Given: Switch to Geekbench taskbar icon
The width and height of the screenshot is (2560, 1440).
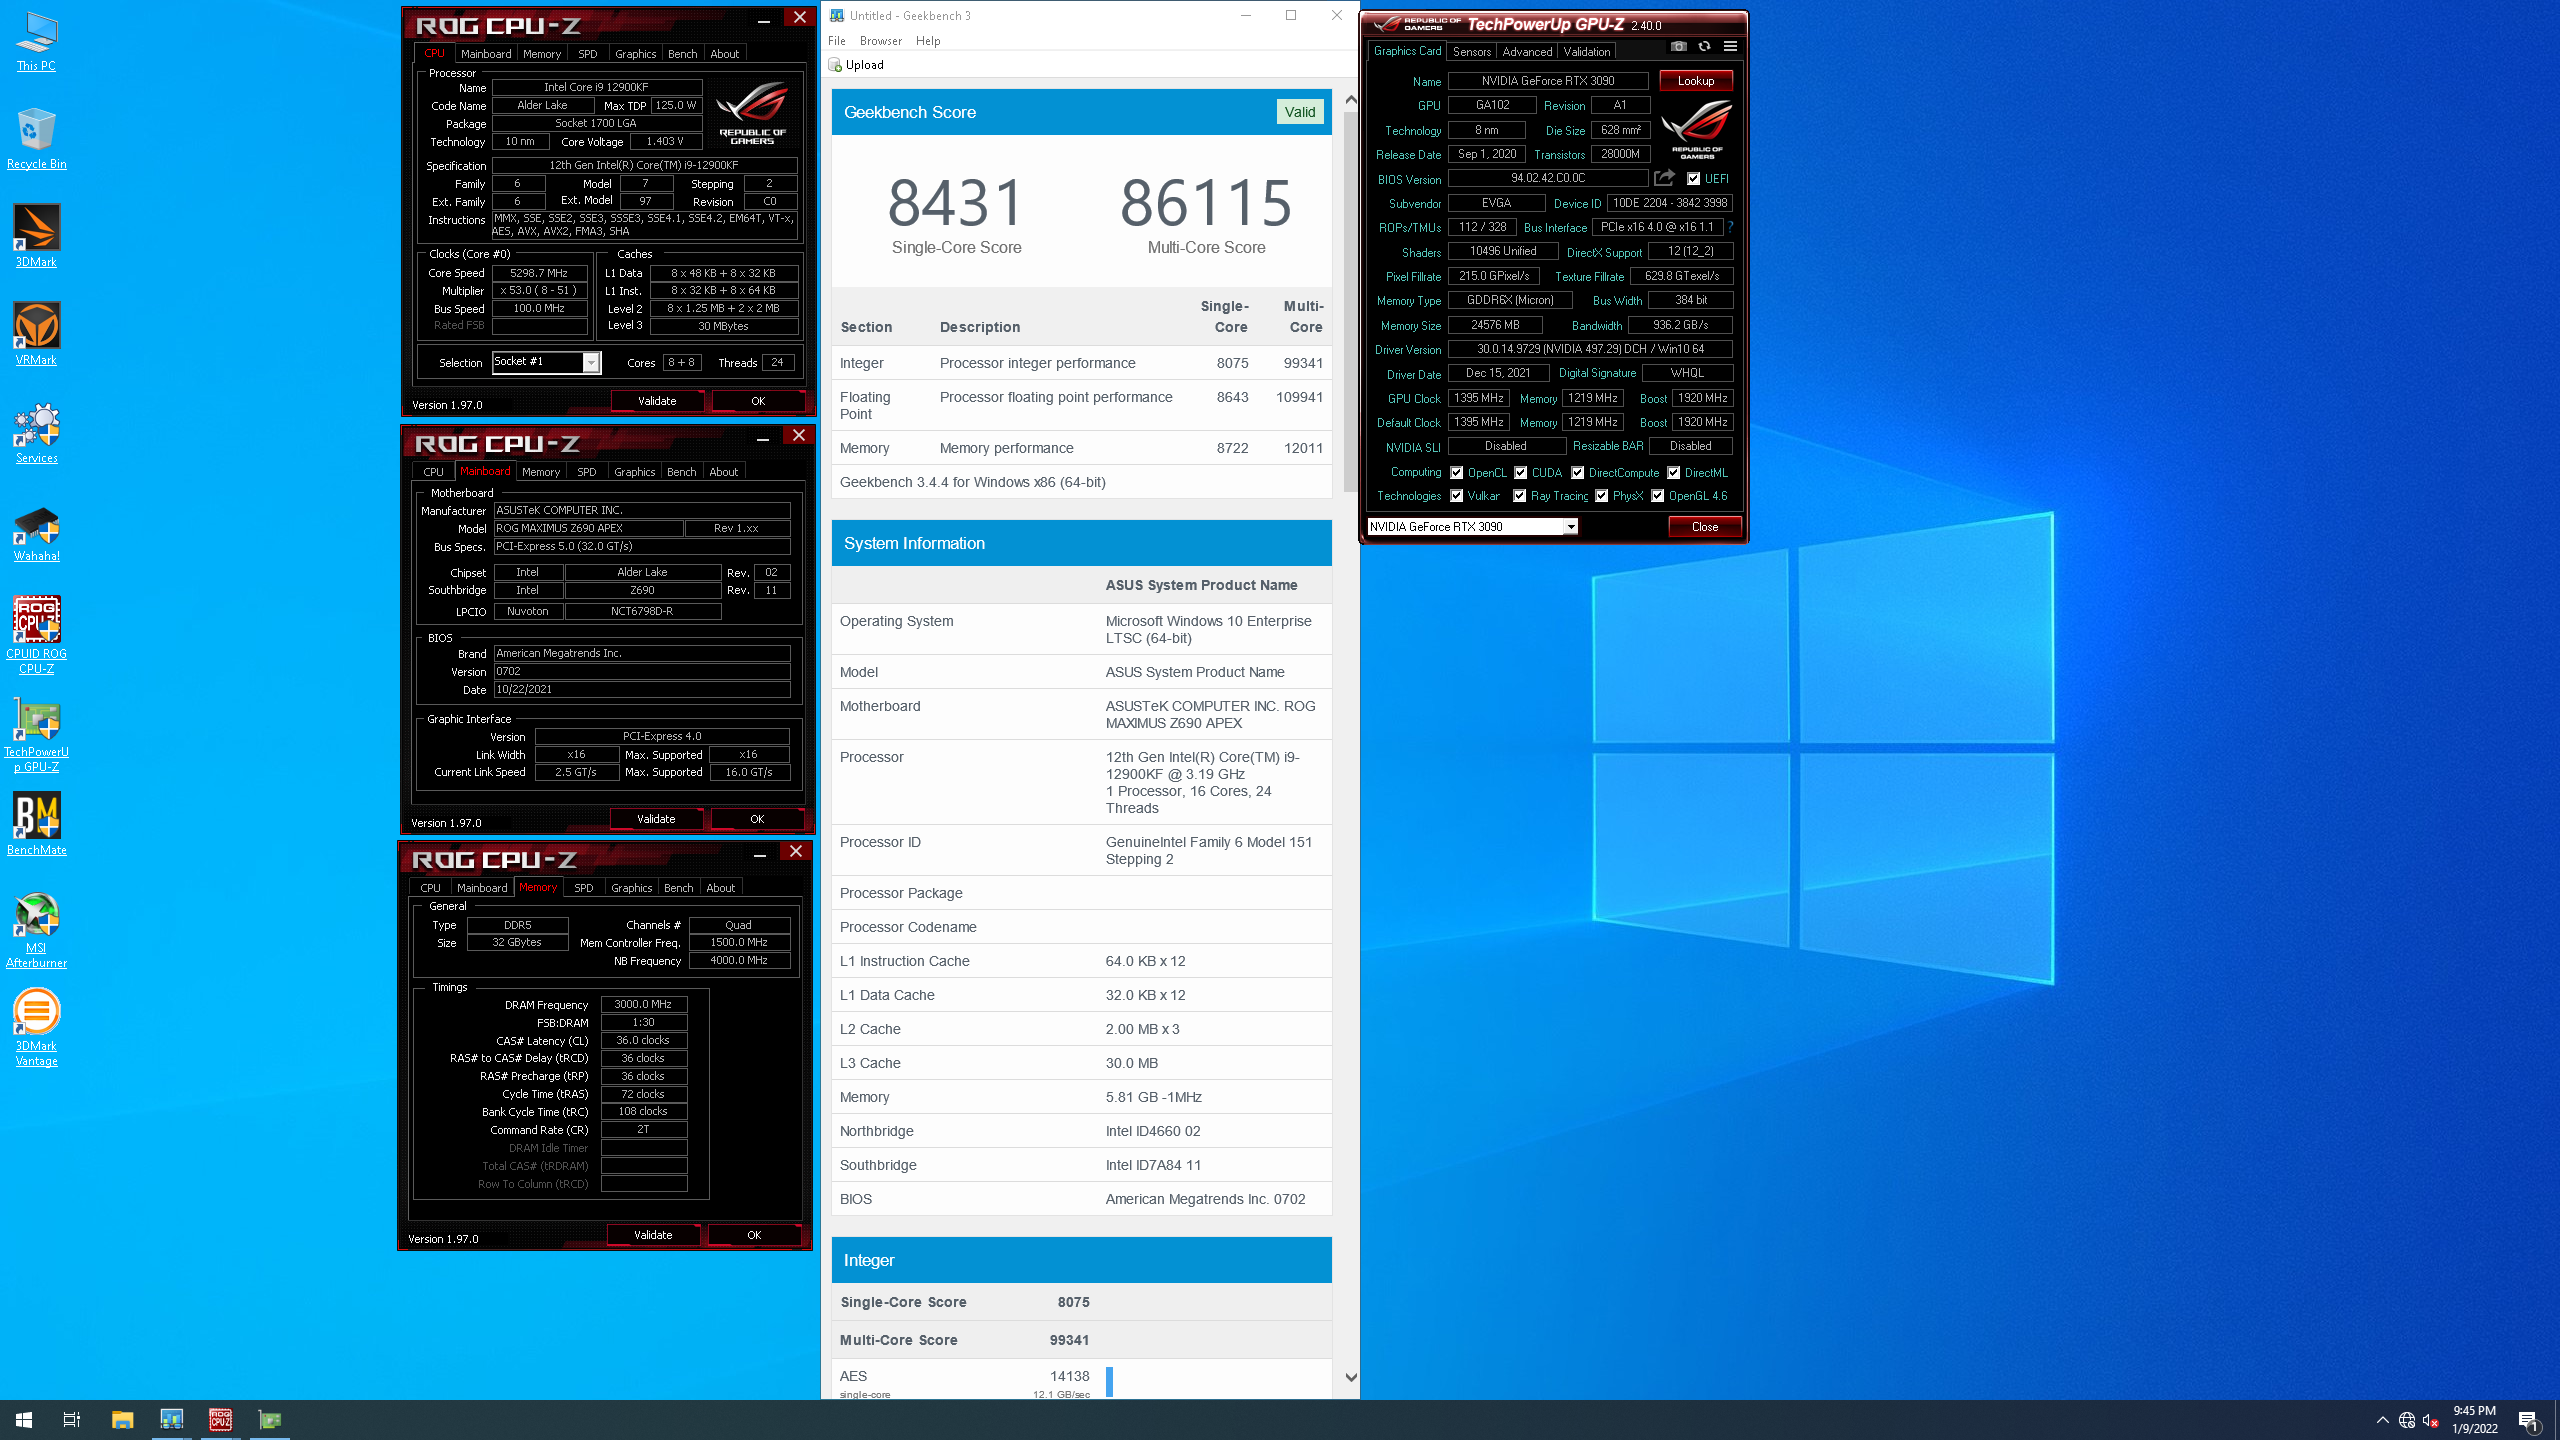Looking at the screenshot, I should click(x=171, y=1419).
